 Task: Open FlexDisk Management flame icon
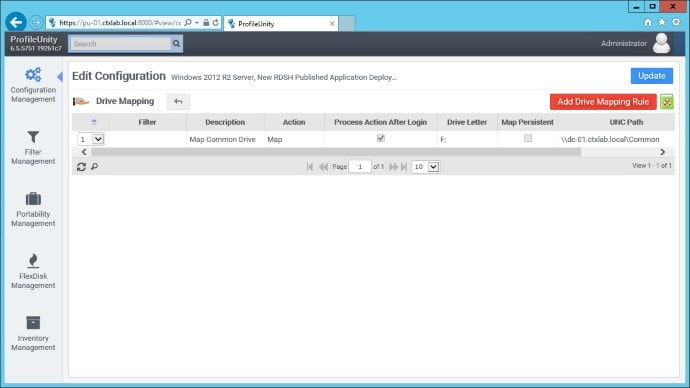click(x=33, y=261)
